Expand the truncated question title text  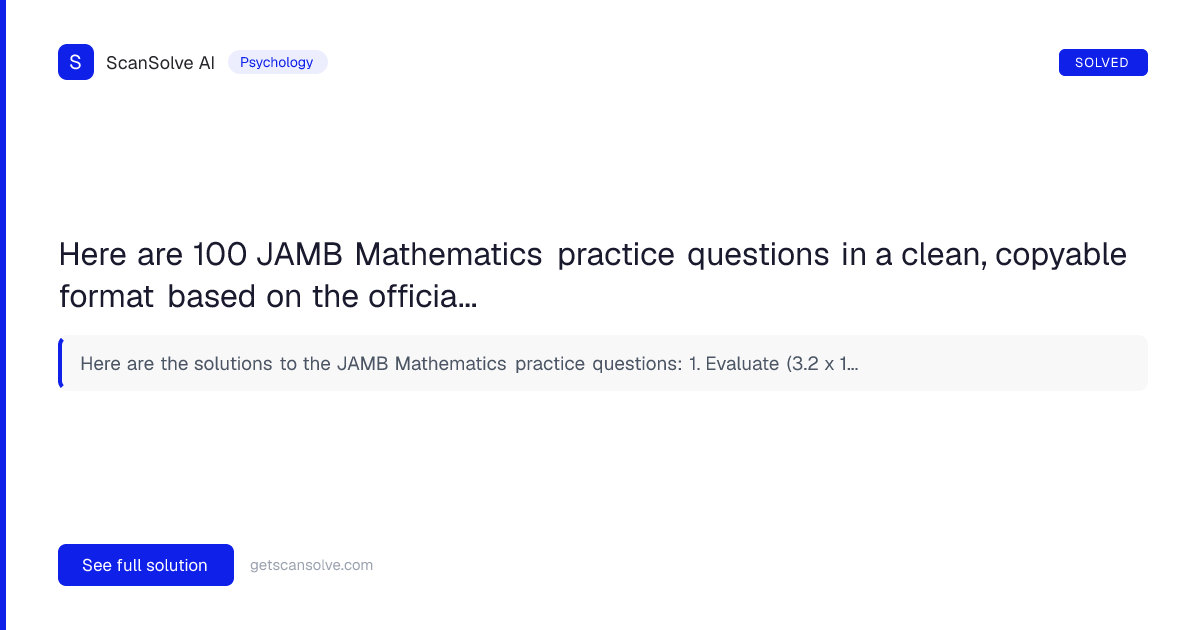(593, 275)
